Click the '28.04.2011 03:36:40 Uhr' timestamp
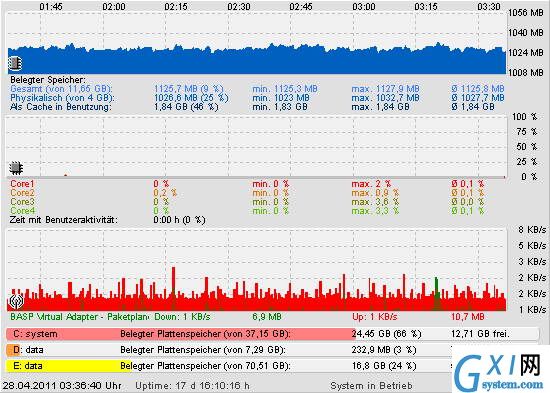 (62, 386)
